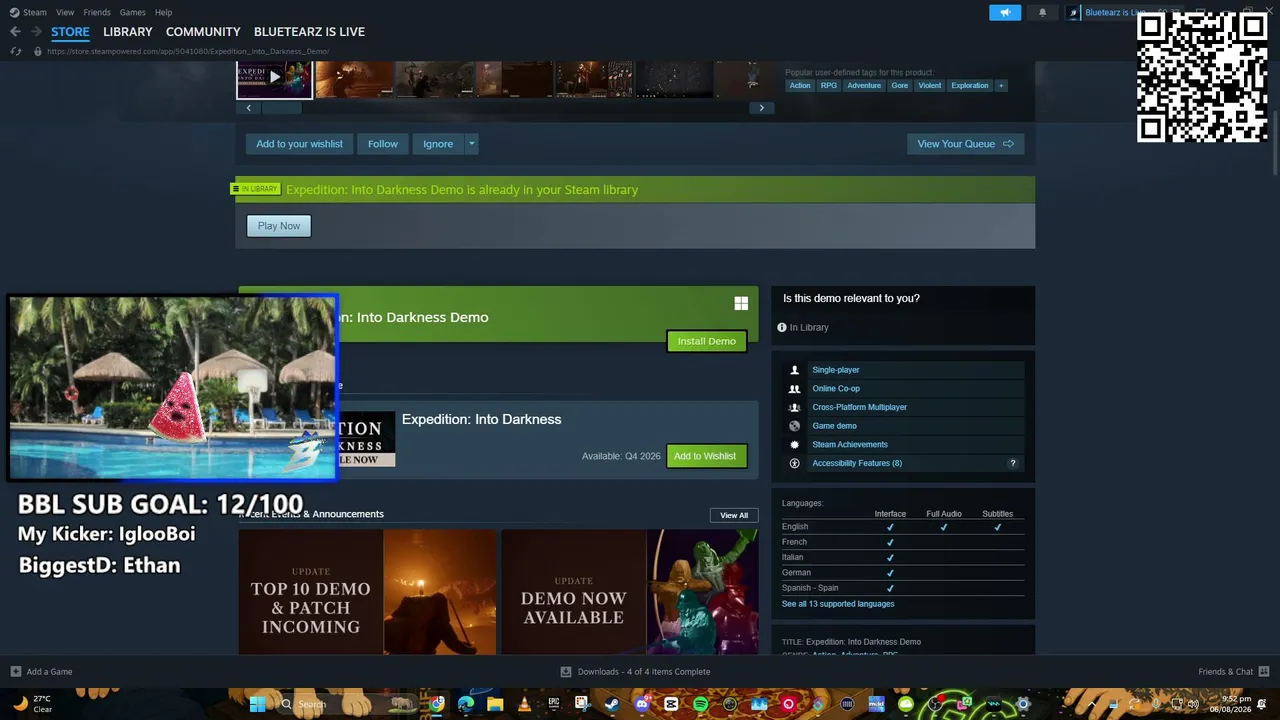Filter by the RPG tag
The height and width of the screenshot is (720, 1280).
[x=829, y=86]
